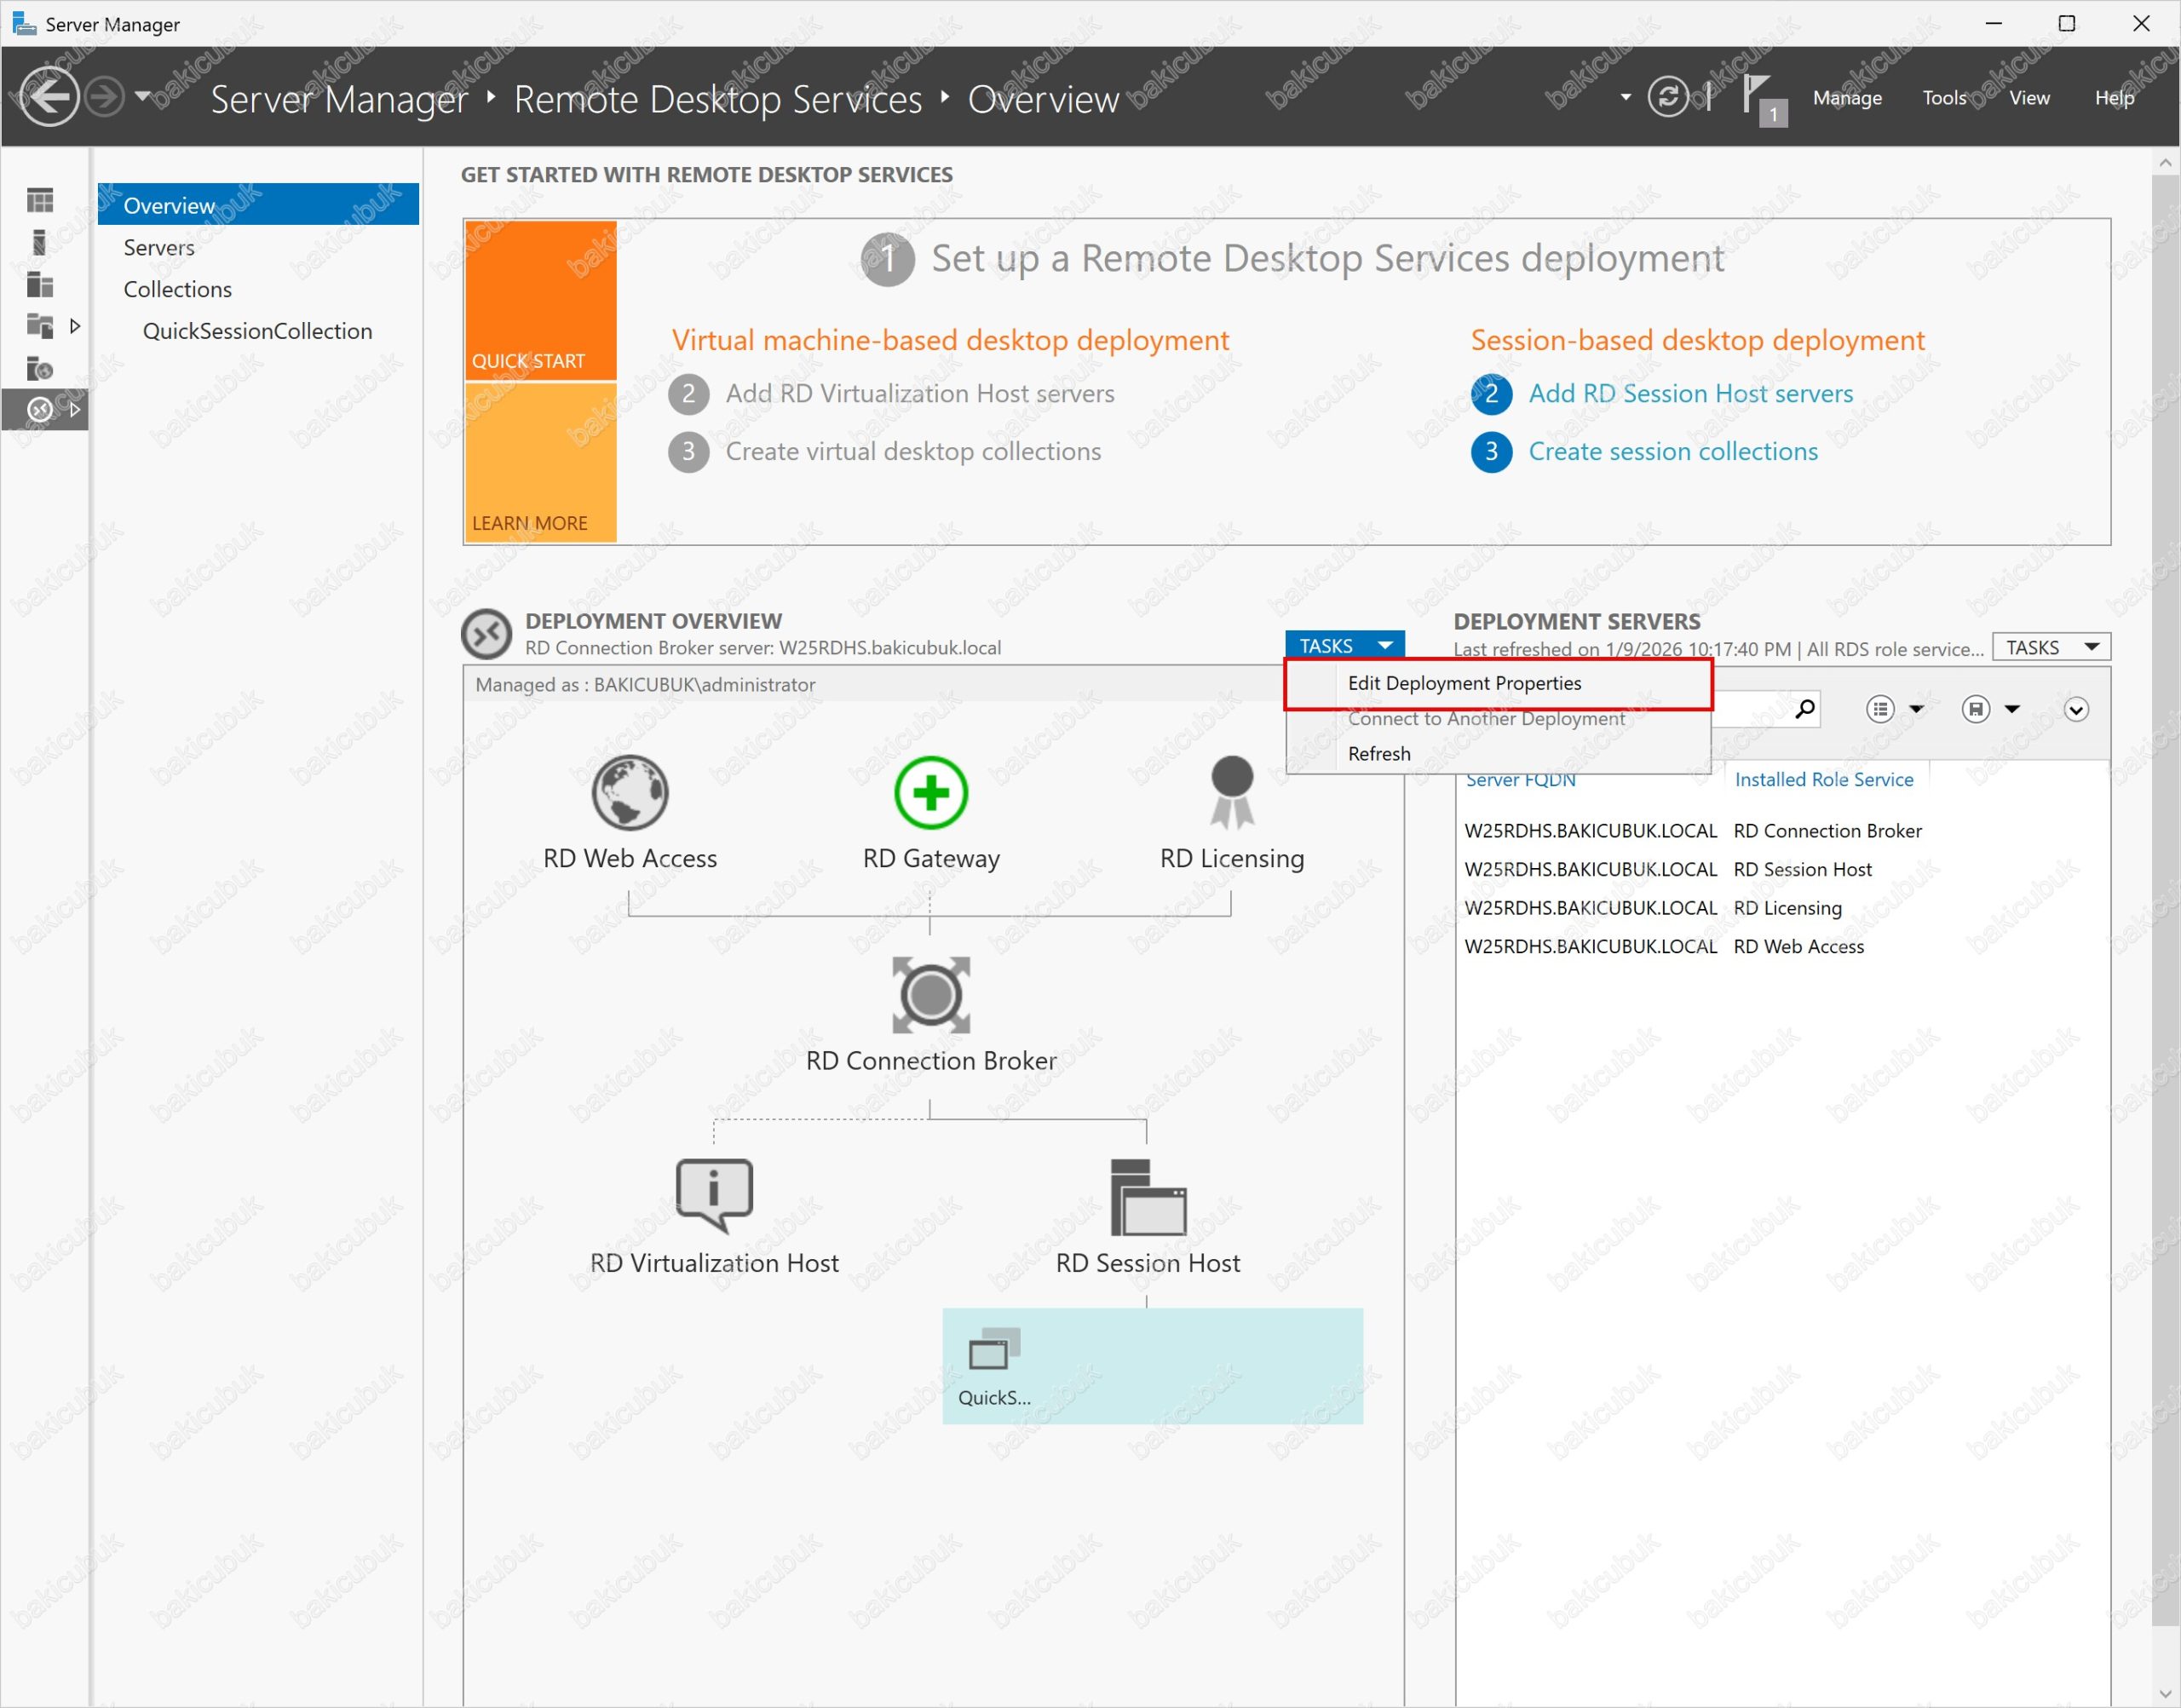Click the back navigation arrow
The width and height of the screenshot is (2181, 1708).
click(x=49, y=97)
